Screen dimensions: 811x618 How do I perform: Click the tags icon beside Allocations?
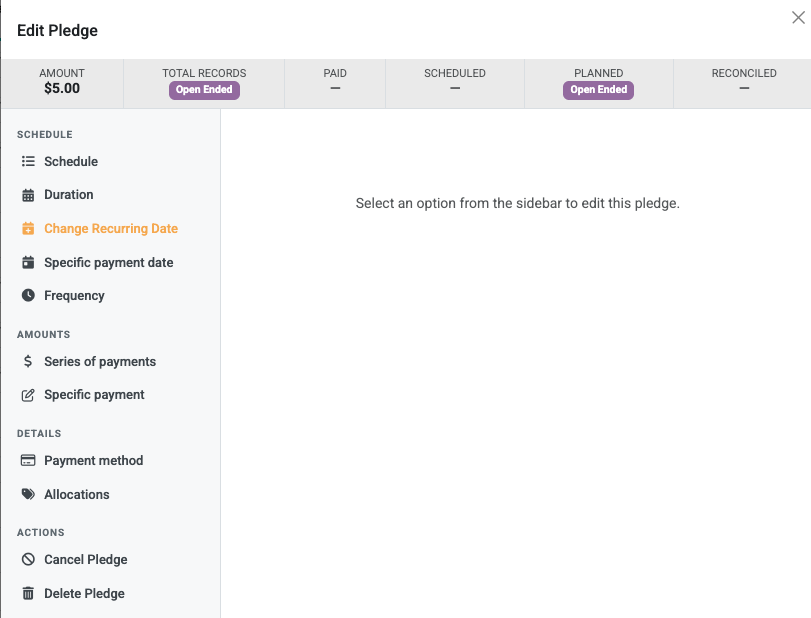[28, 494]
